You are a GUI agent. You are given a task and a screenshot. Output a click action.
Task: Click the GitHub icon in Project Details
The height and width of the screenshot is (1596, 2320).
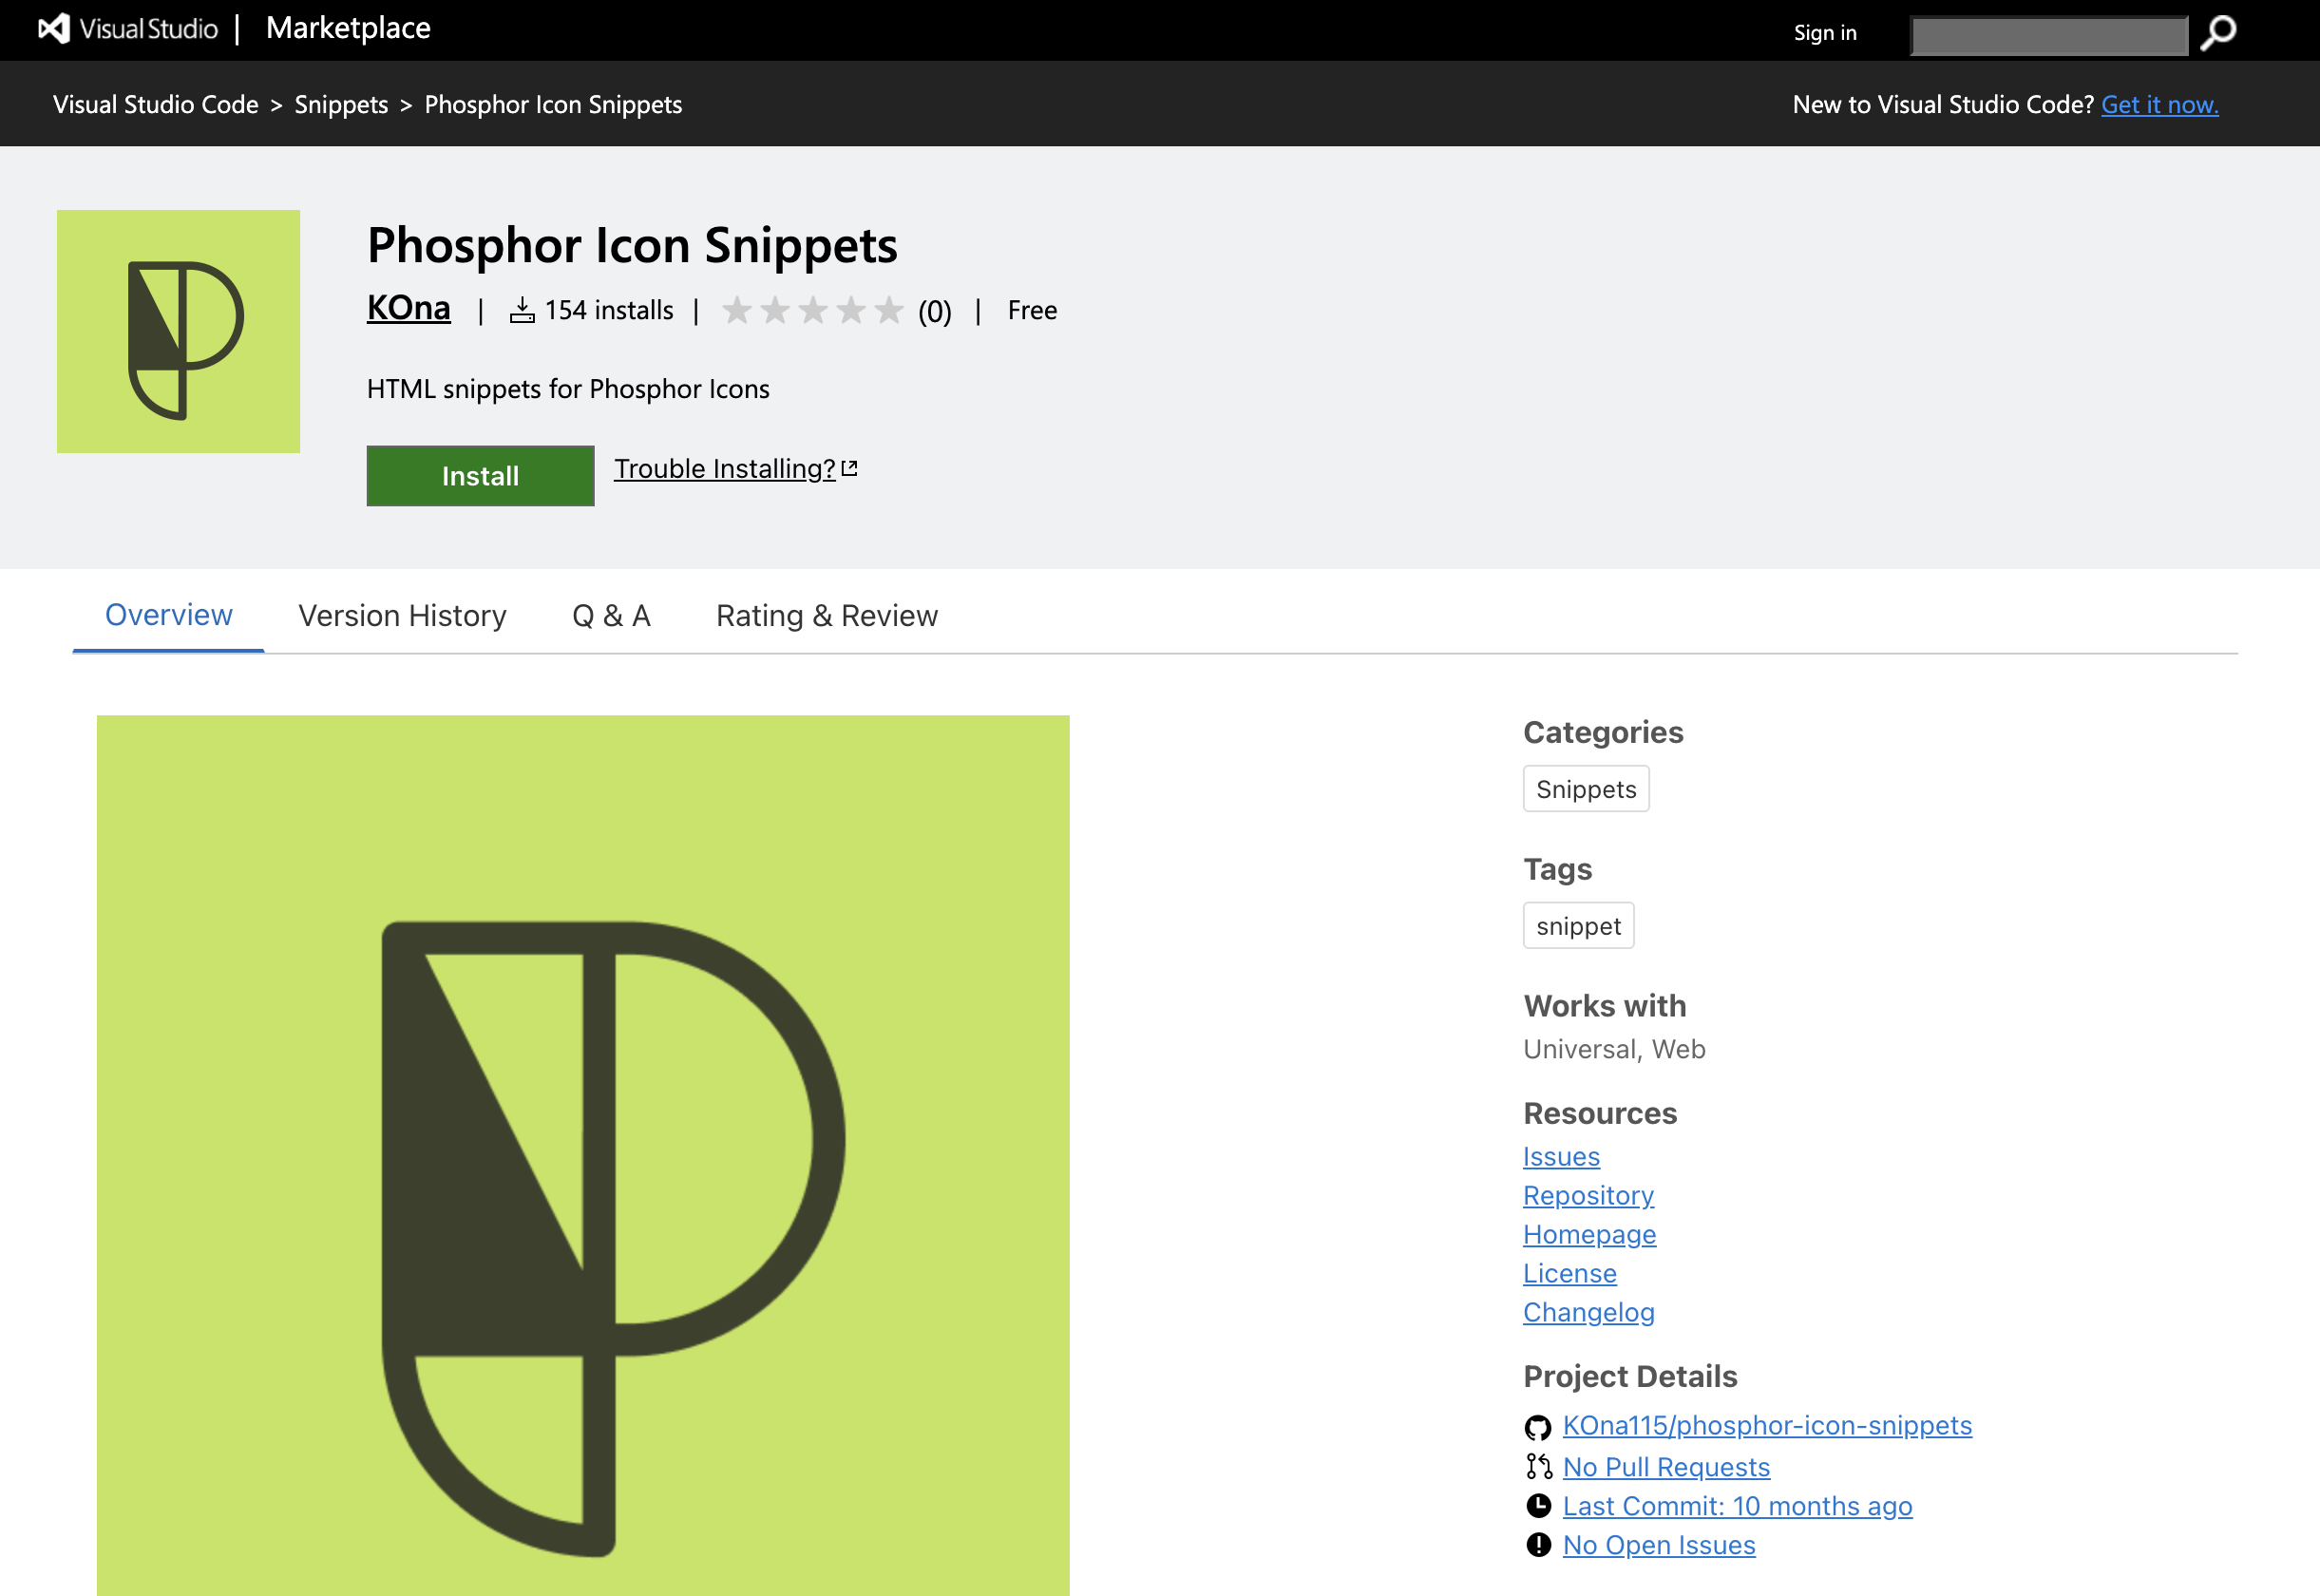[x=1537, y=1427]
